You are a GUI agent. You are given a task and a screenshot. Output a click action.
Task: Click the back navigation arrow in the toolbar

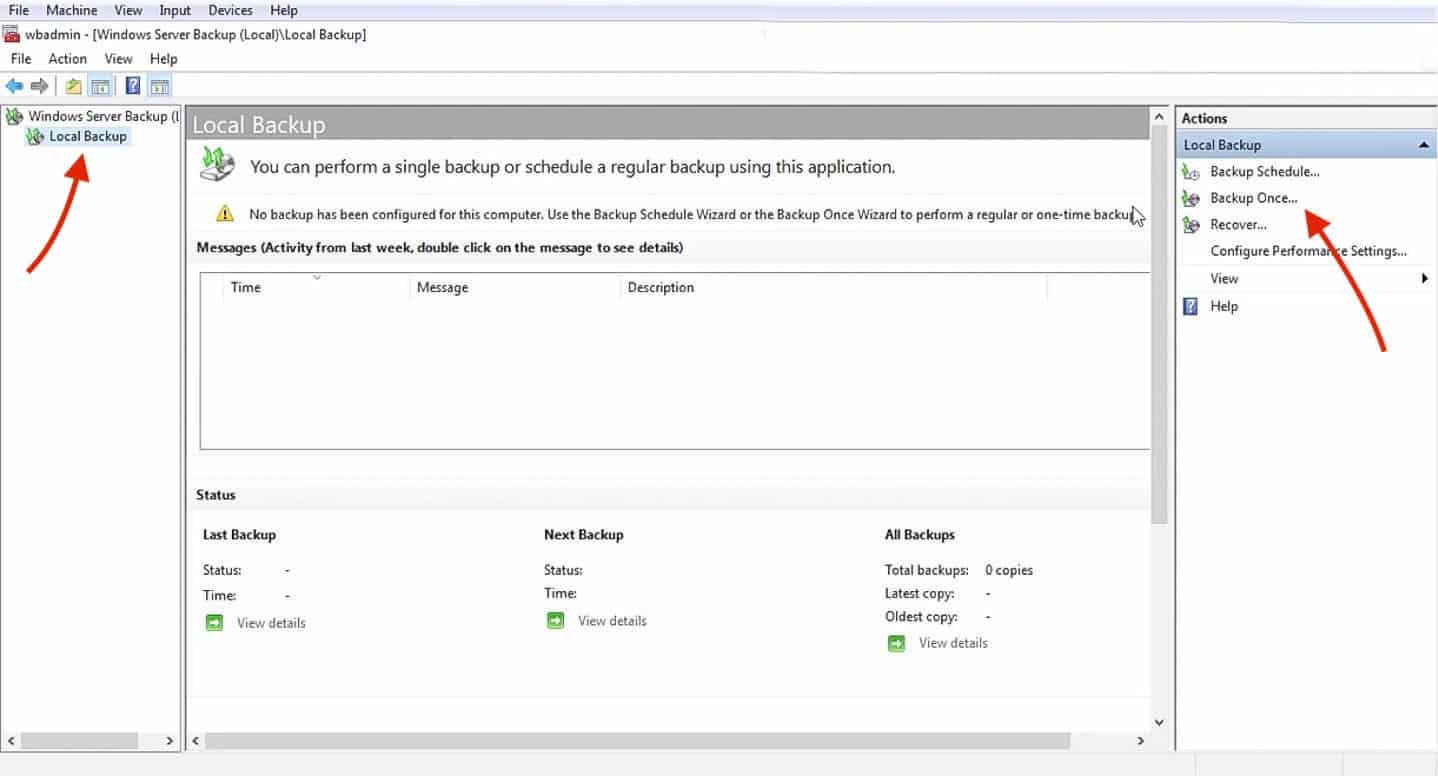[x=14, y=85]
